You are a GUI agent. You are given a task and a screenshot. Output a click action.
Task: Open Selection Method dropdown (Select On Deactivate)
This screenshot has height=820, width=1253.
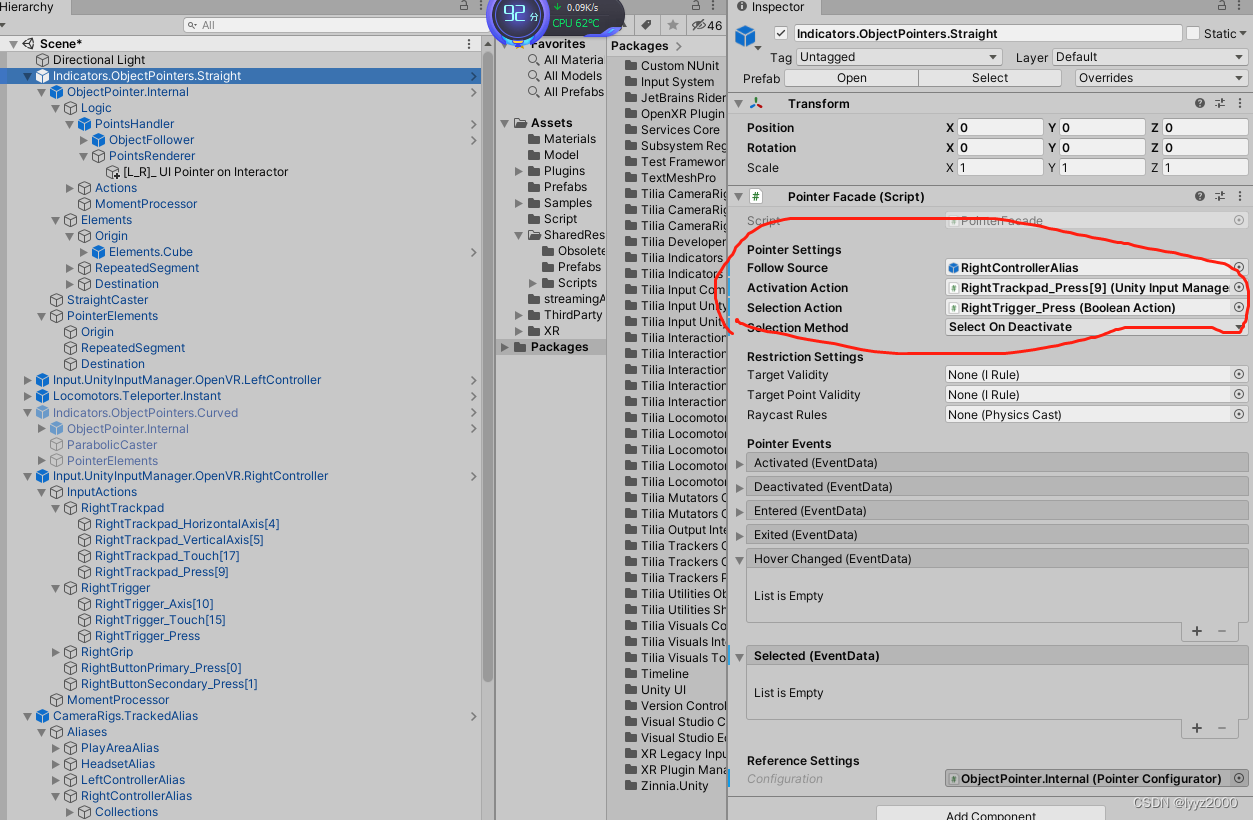click(1096, 327)
